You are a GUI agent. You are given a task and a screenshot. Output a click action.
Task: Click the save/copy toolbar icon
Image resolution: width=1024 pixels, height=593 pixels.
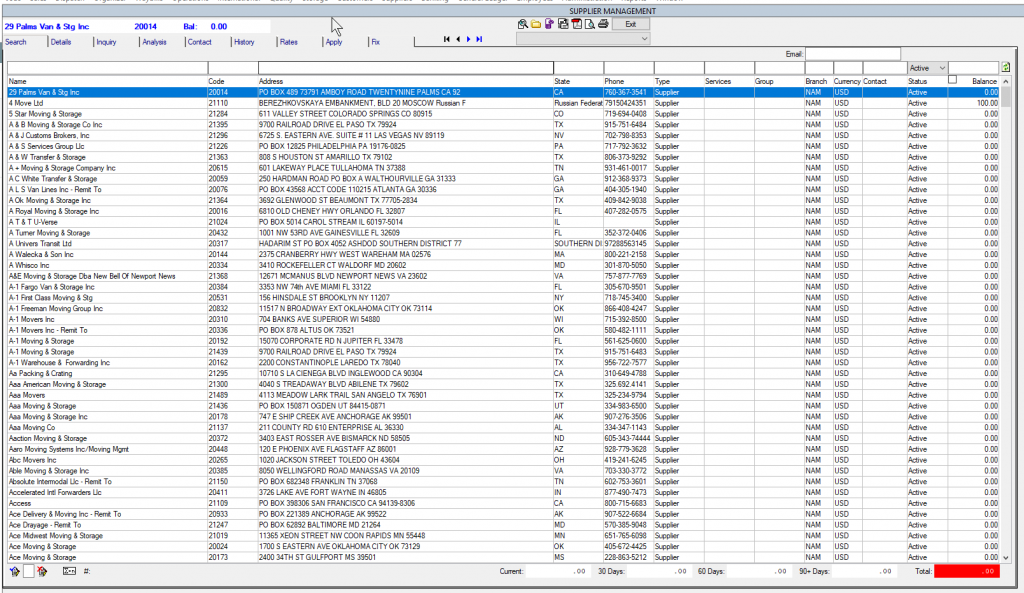click(563, 24)
